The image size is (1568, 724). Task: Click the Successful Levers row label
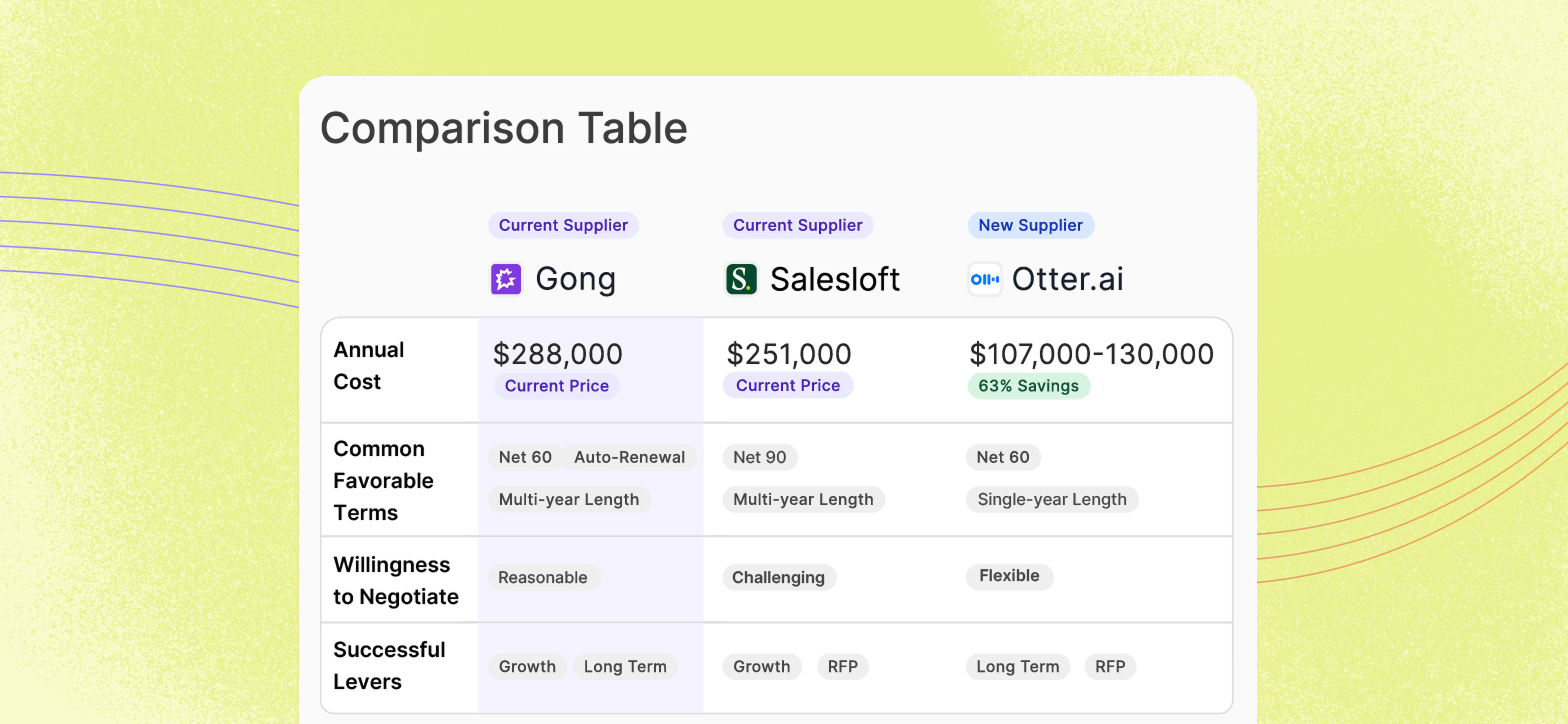click(389, 665)
